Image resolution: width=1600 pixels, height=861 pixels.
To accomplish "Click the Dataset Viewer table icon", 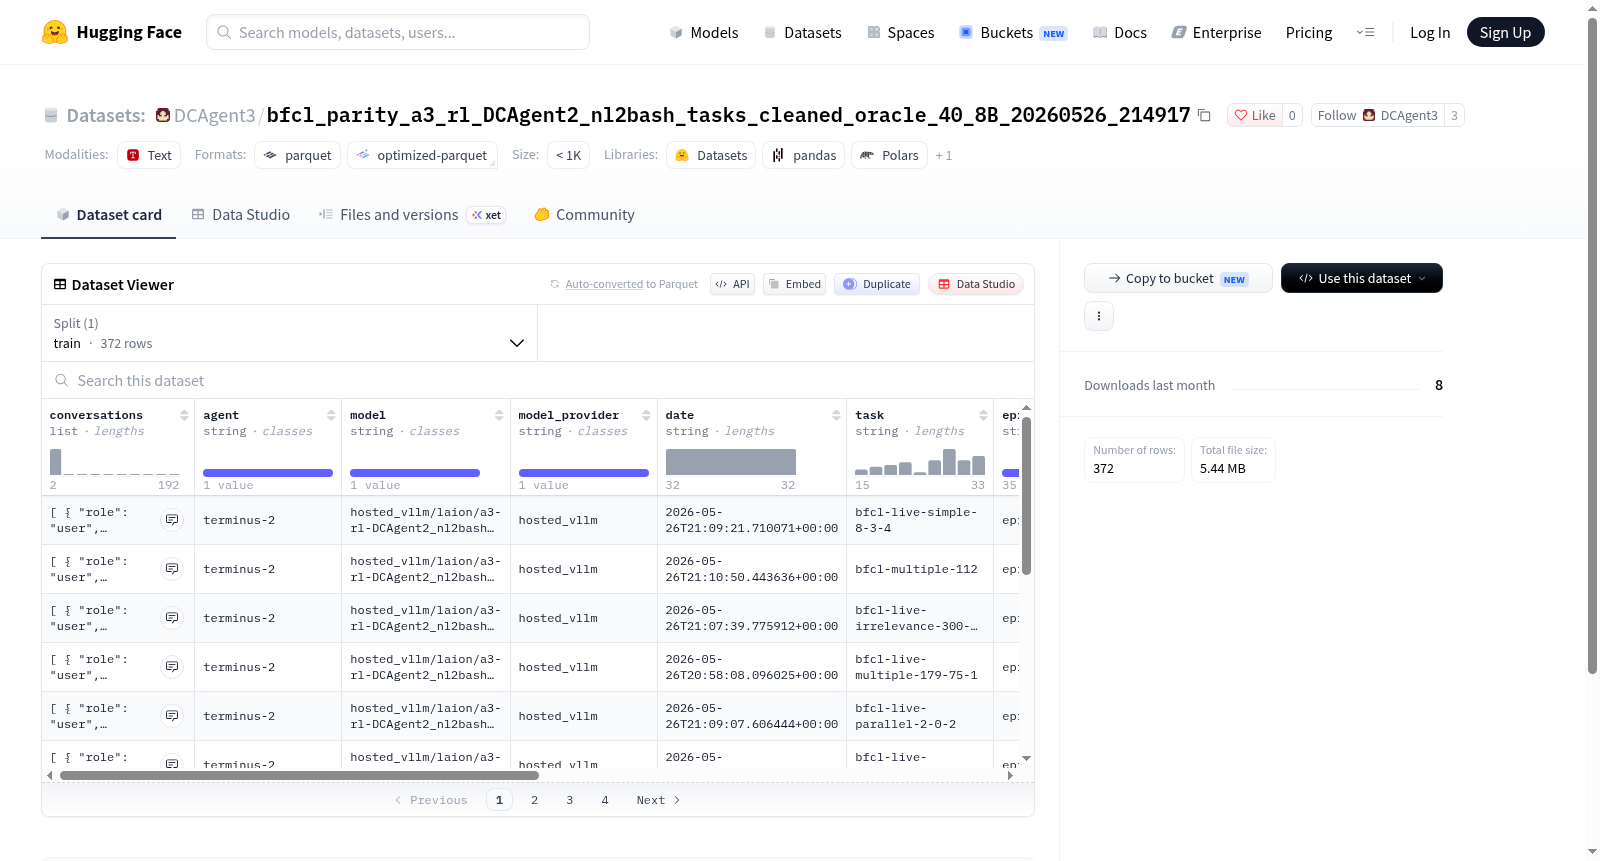I will pyautogui.click(x=60, y=285).
